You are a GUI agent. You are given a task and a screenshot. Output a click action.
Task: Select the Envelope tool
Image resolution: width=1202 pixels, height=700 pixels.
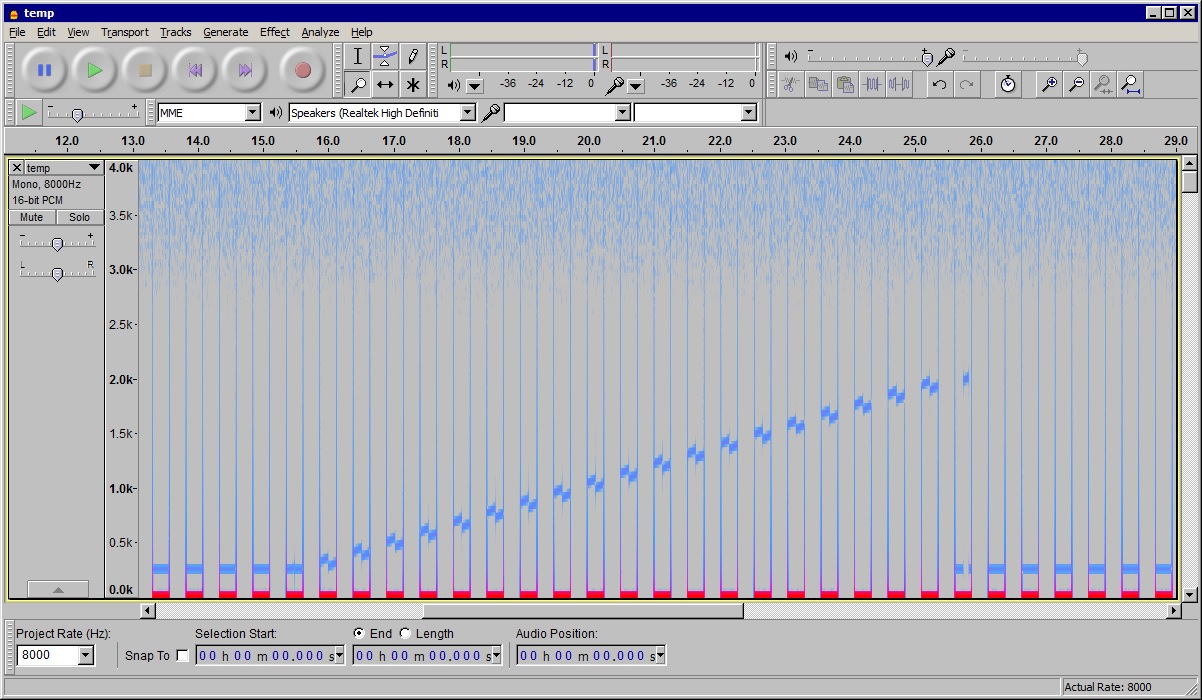[385, 57]
